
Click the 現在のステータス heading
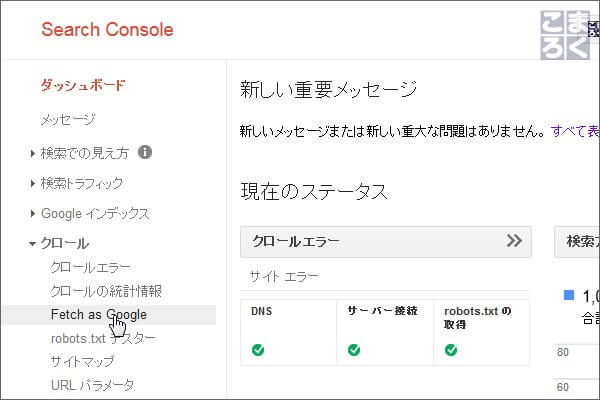point(314,191)
